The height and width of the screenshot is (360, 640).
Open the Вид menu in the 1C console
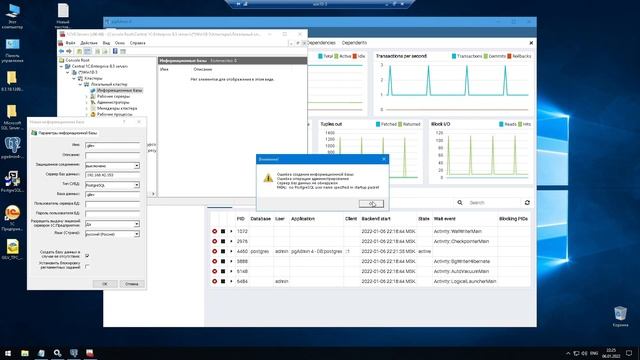106,43
